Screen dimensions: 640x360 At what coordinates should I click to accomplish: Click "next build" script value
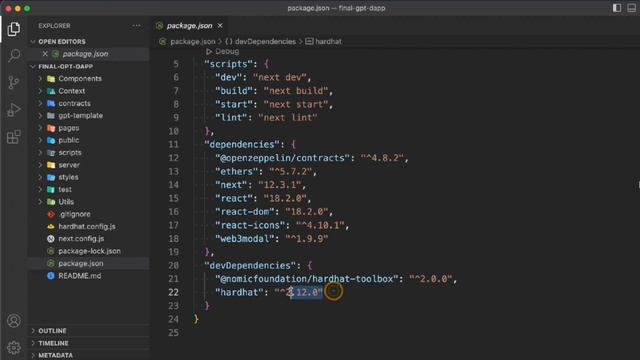(296, 91)
